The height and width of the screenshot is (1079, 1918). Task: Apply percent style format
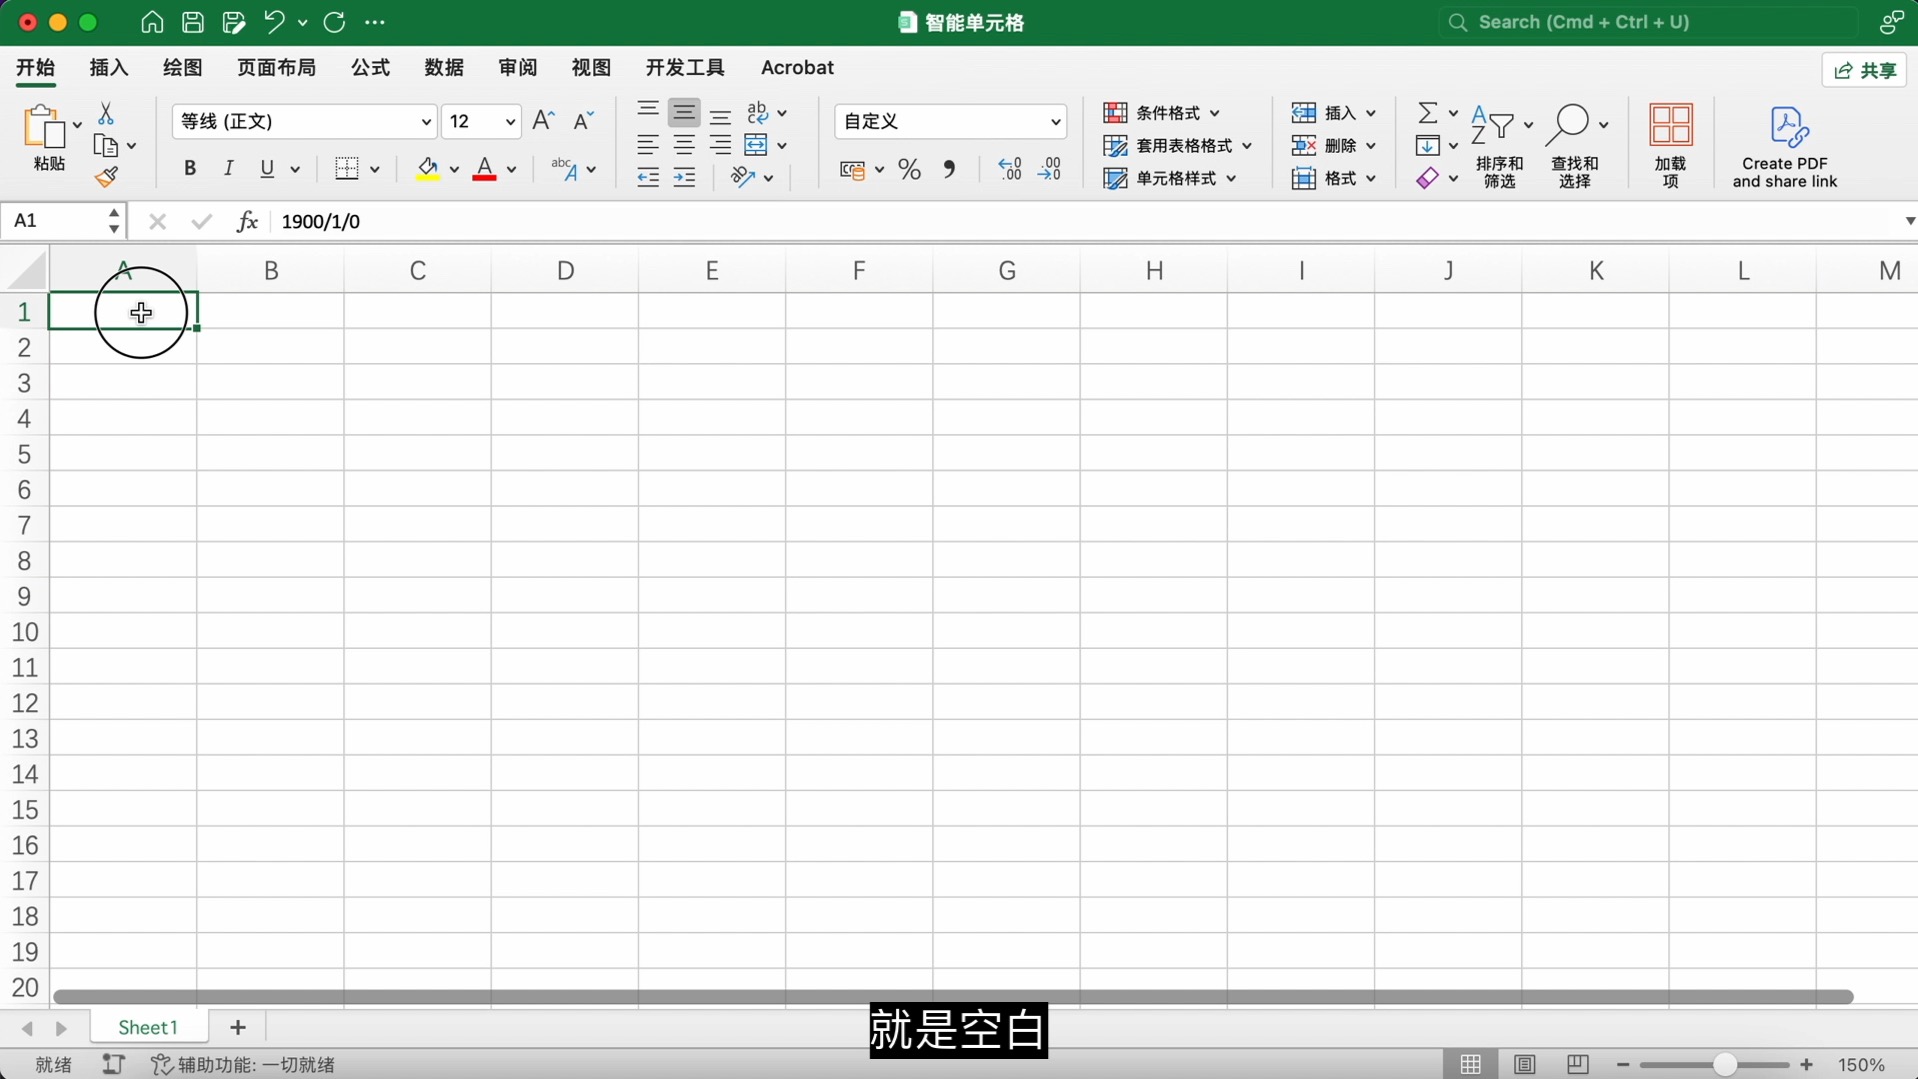[909, 169]
